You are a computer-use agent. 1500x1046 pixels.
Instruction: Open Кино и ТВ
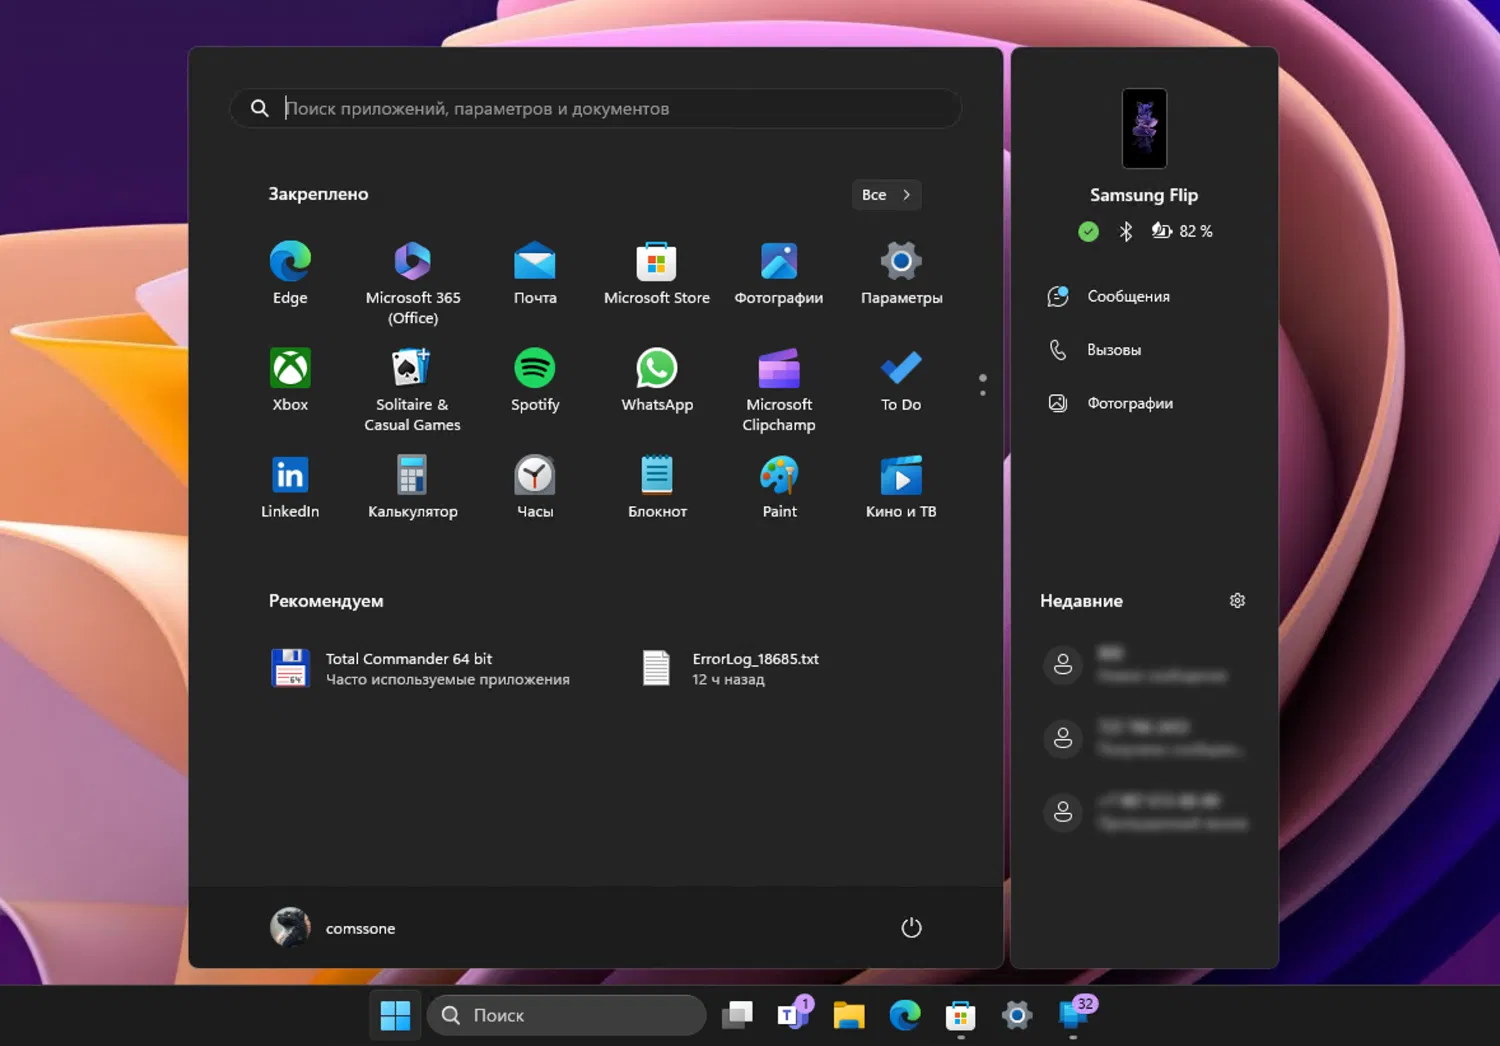coord(901,487)
